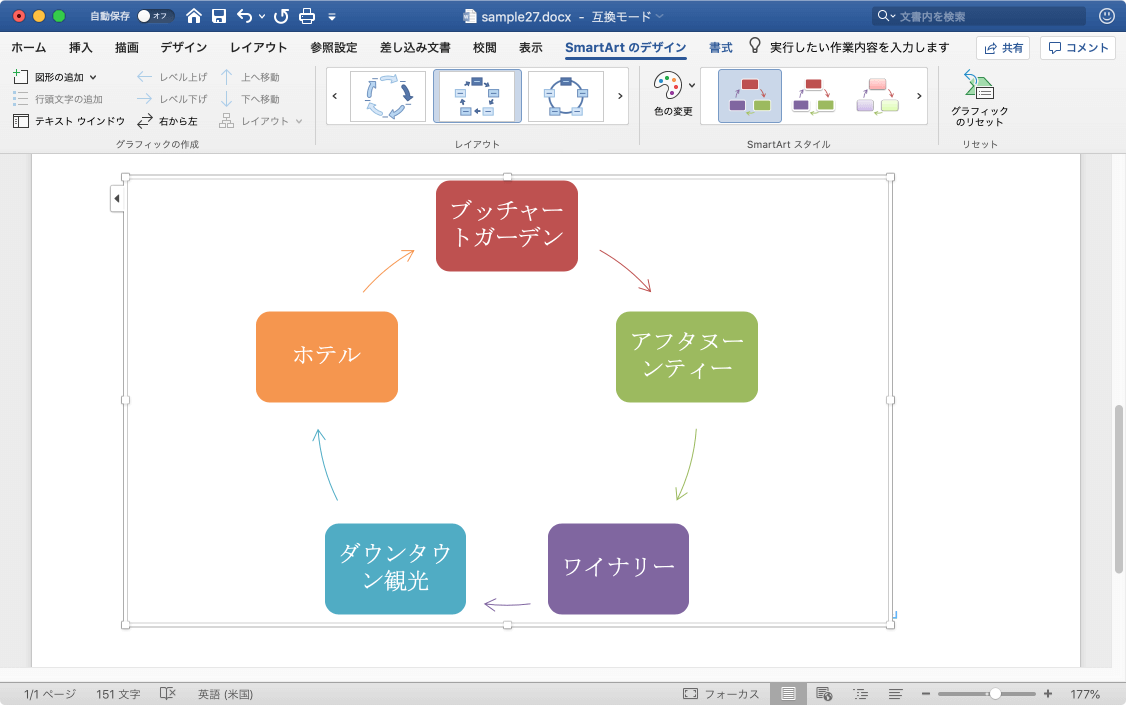The width and height of the screenshot is (1126, 705).
Task: Switch to print layout view icon
Action: [x=788, y=694]
